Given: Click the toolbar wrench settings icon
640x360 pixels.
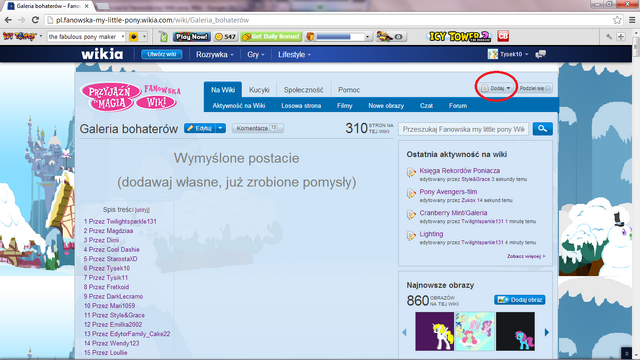Looking at the screenshot, I should click(x=609, y=37).
